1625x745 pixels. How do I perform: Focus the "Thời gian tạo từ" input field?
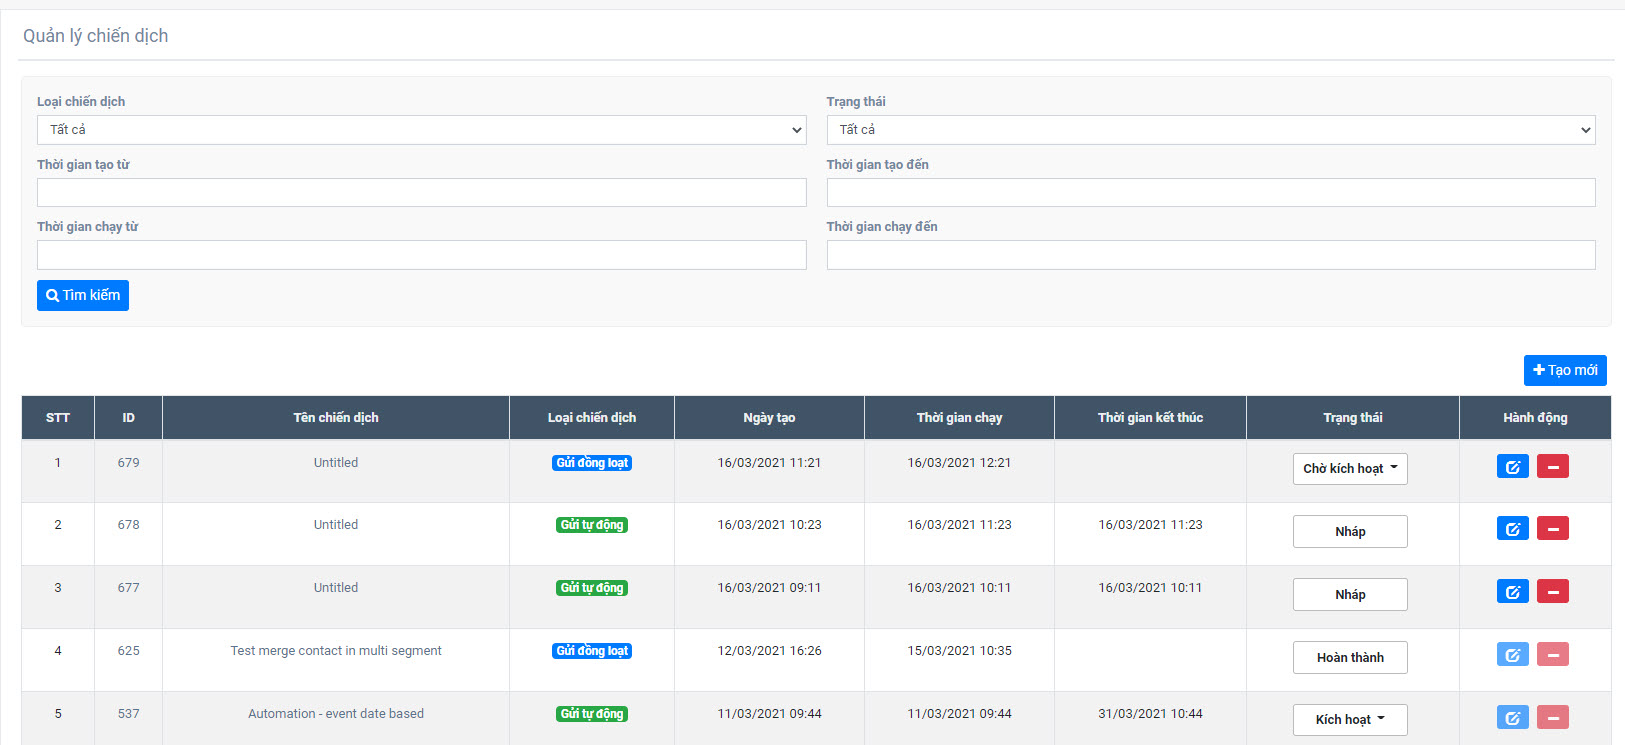point(421,193)
